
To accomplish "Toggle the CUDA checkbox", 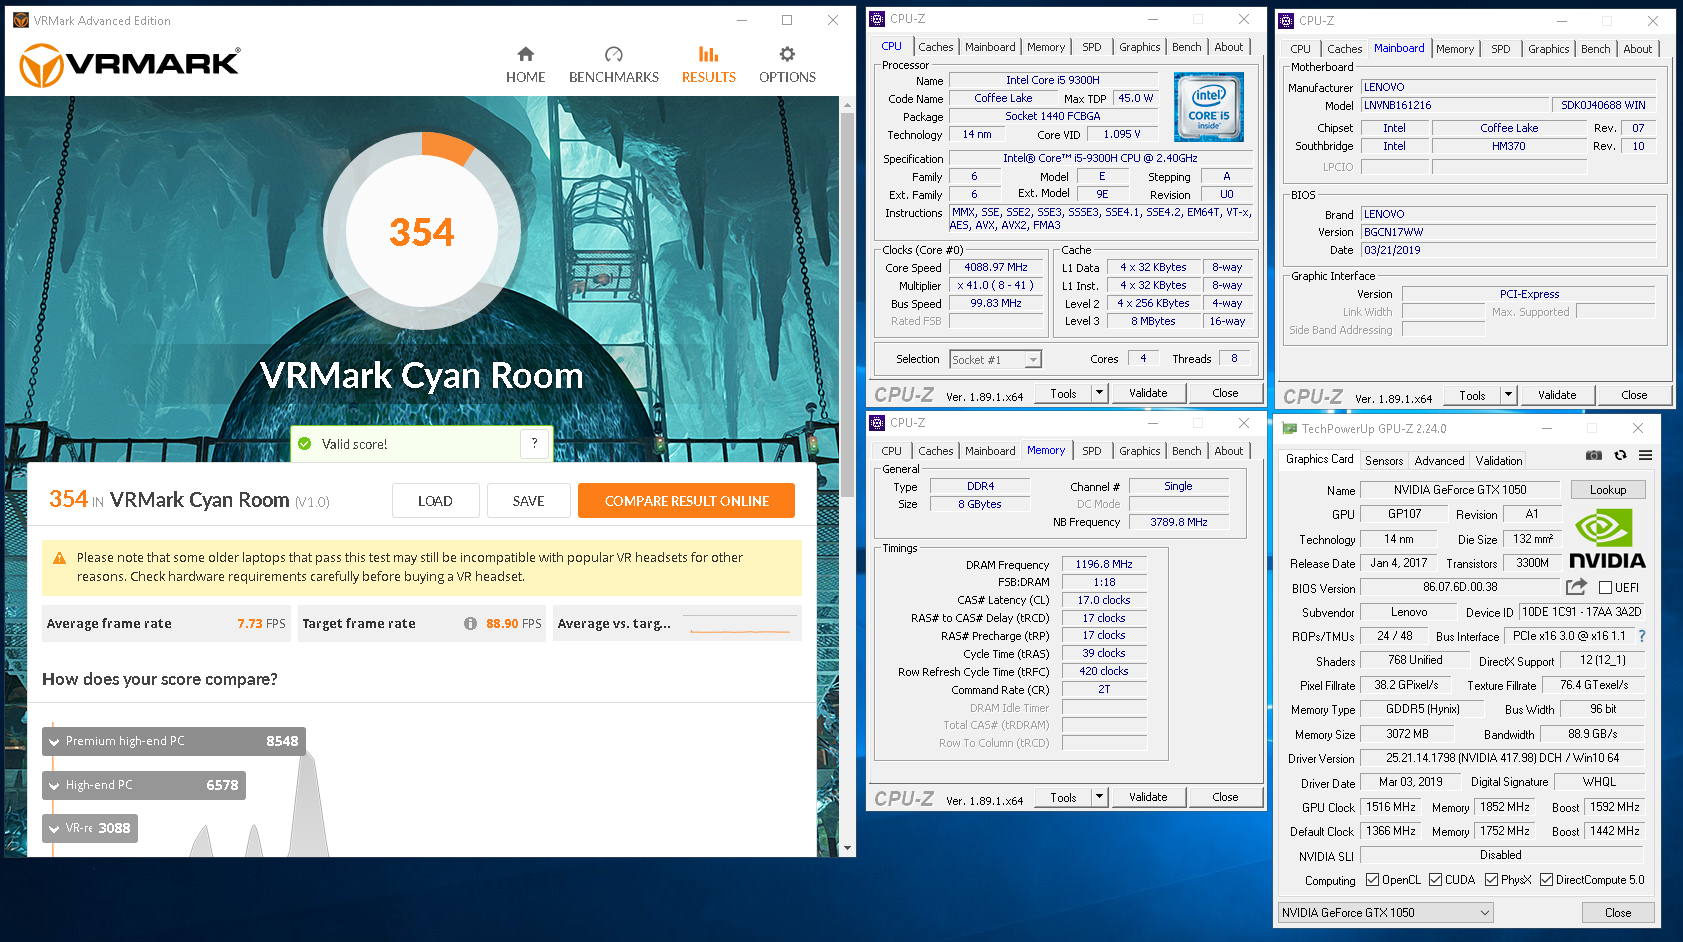I will coord(1435,880).
